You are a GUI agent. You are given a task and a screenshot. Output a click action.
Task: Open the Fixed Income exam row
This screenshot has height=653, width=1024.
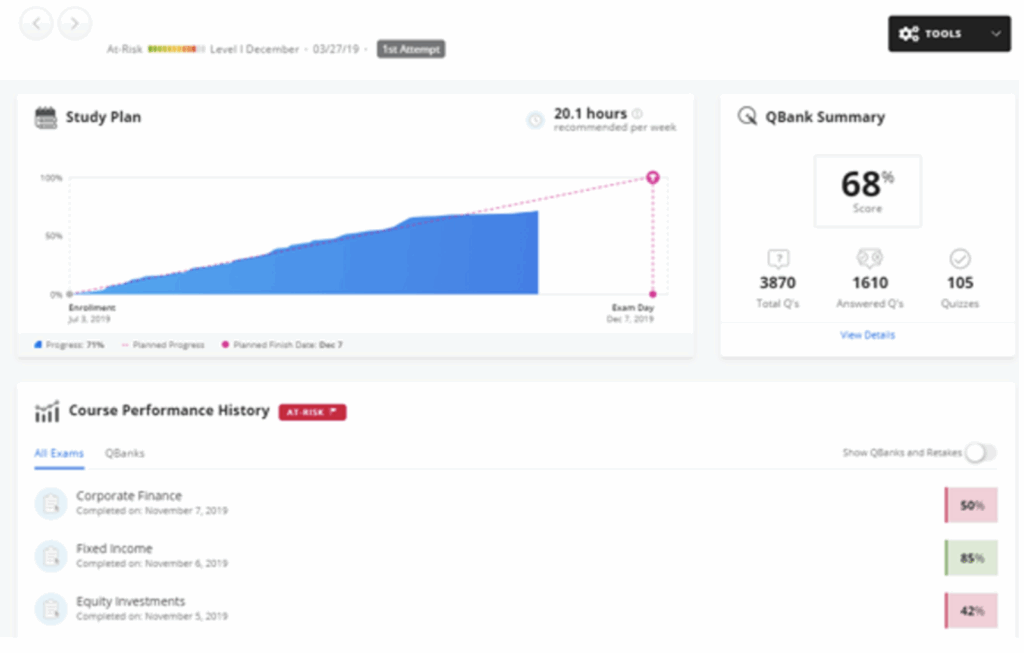[114, 549]
